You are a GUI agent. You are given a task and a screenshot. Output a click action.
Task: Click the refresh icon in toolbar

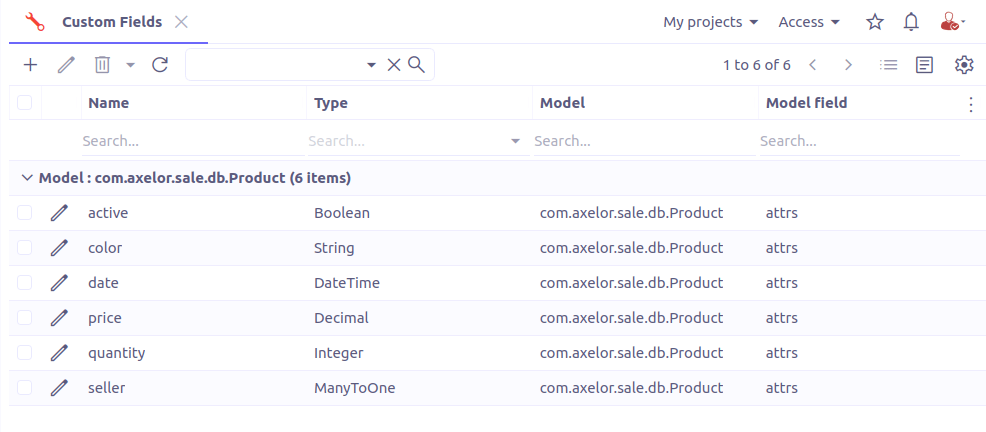tap(160, 65)
